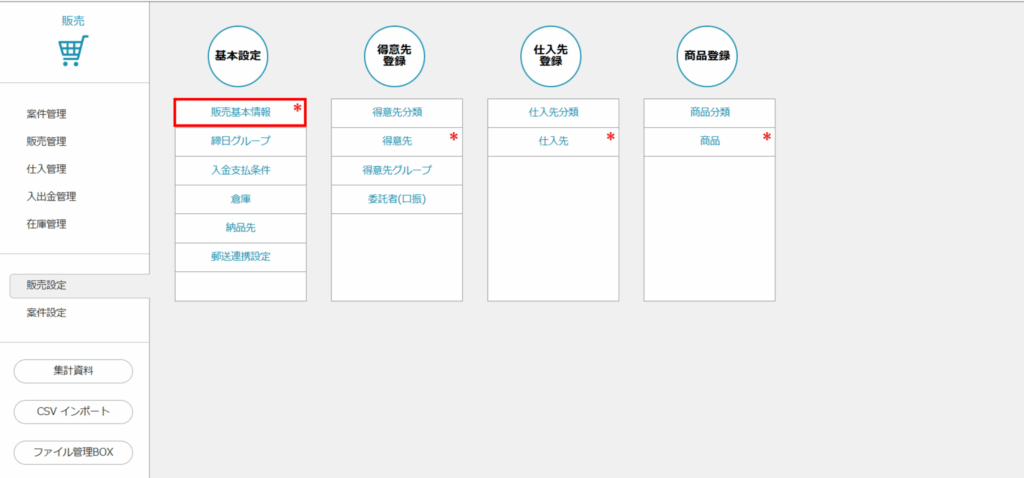Click the 基本設定 circle icon

(240, 56)
